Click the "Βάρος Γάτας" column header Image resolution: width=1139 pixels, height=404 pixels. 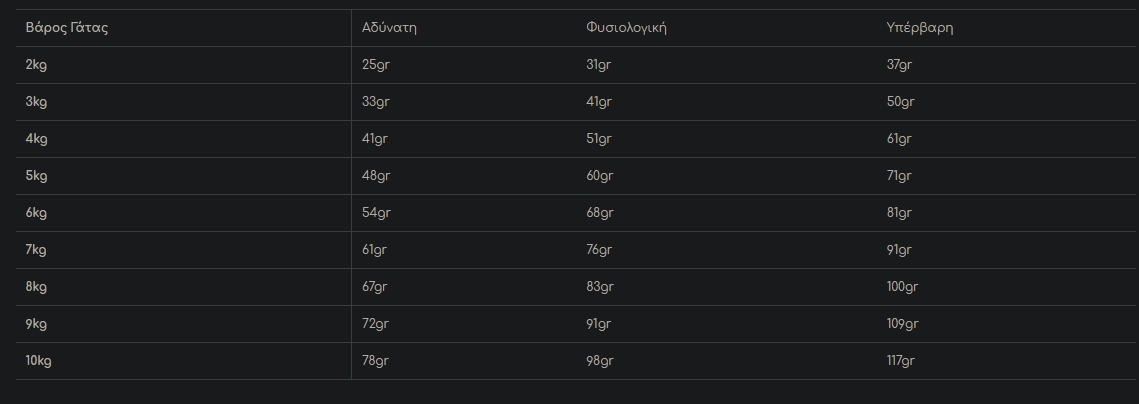click(x=67, y=28)
